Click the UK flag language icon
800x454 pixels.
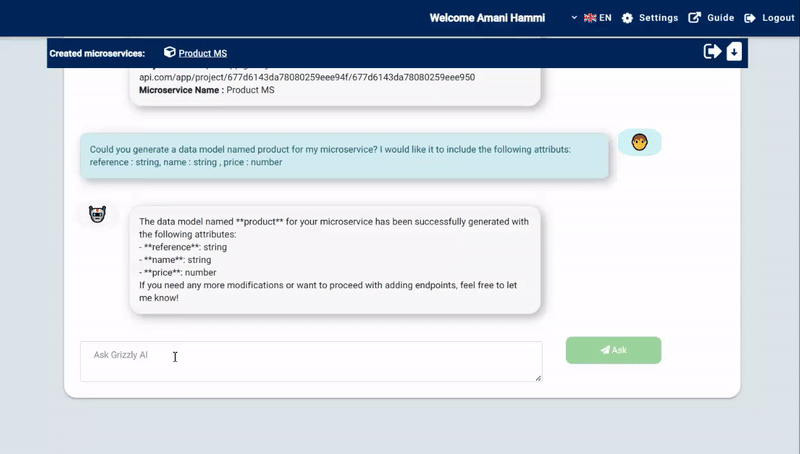point(590,18)
